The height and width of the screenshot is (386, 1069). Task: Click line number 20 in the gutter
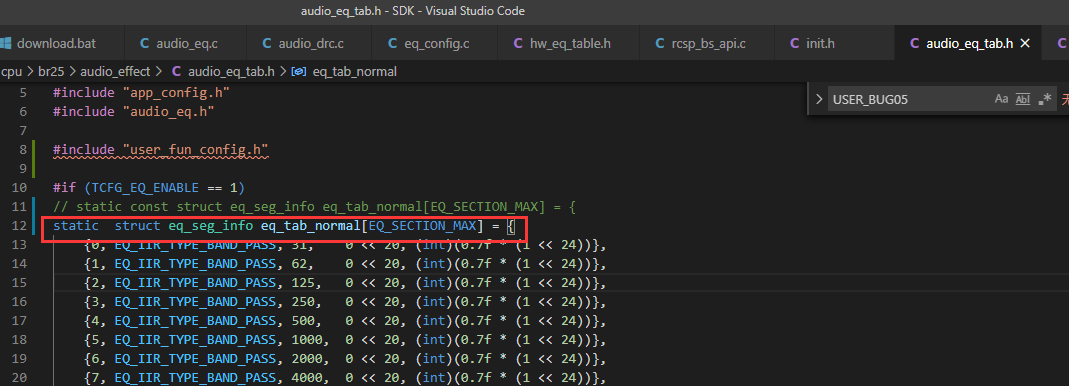19,377
